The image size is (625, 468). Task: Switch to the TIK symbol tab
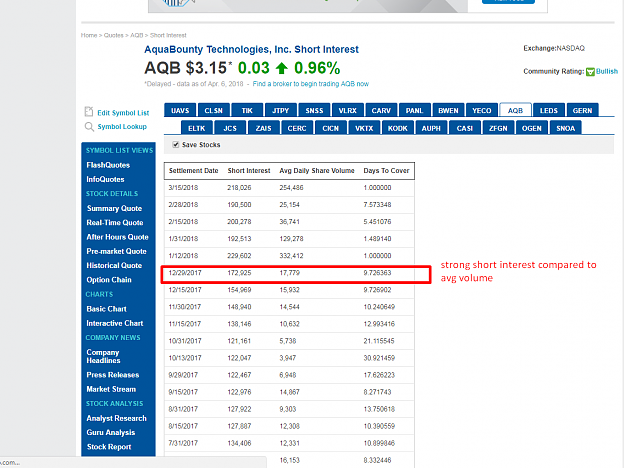click(x=247, y=110)
